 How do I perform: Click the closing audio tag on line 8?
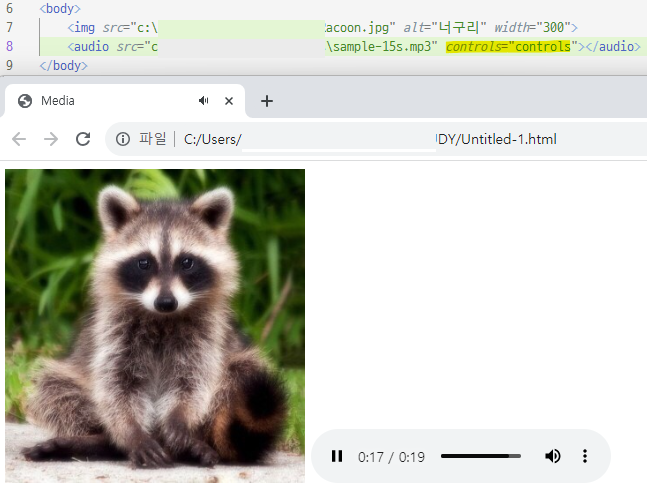(613, 47)
